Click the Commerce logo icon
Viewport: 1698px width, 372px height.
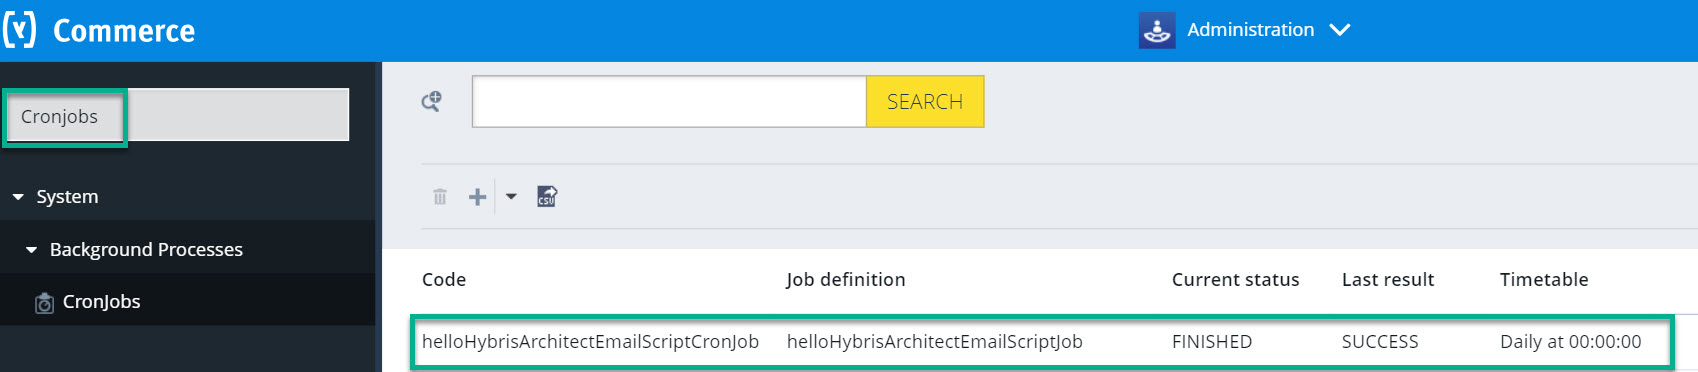coord(19,30)
